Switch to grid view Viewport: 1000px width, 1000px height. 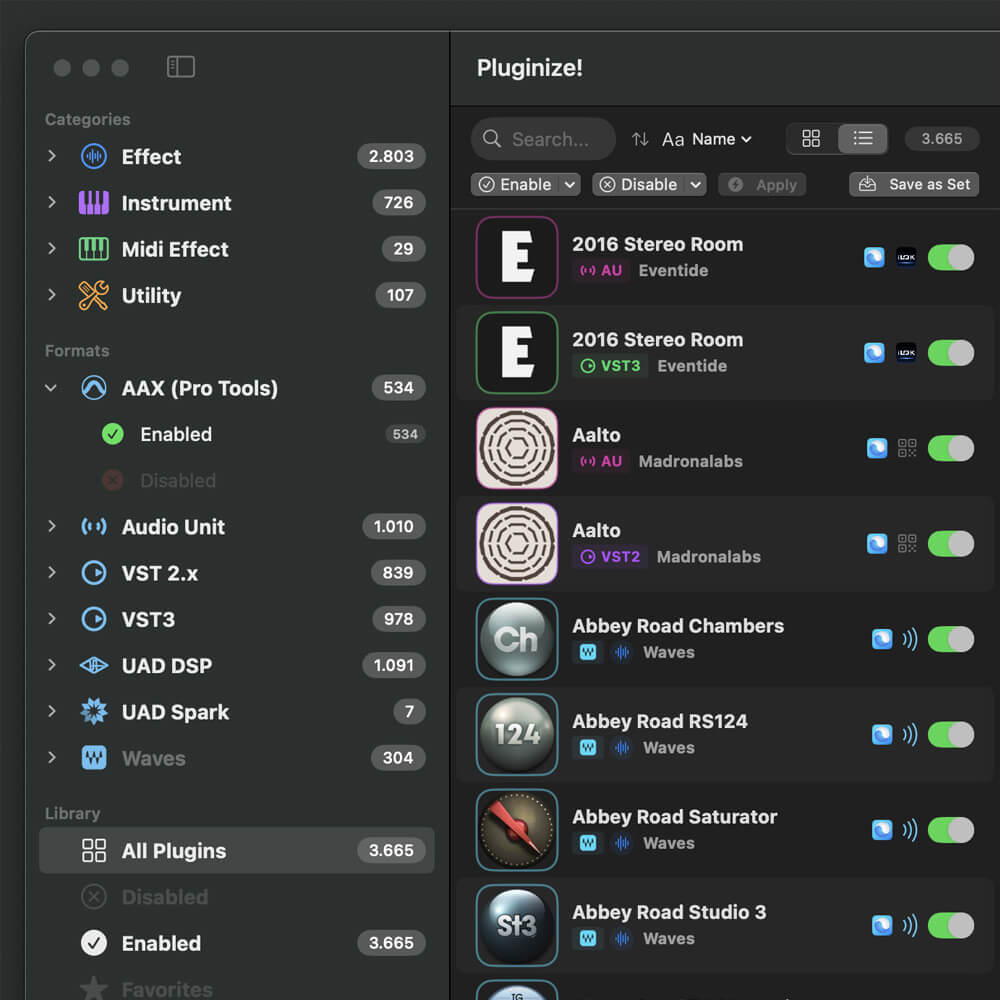[811, 138]
